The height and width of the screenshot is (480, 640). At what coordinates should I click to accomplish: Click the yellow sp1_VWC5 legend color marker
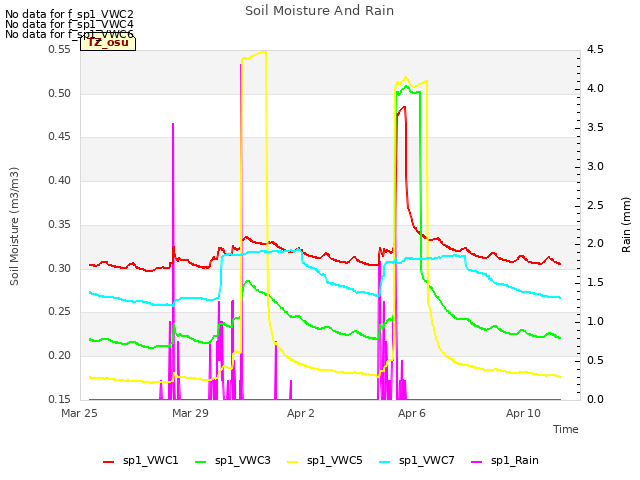coord(293,462)
